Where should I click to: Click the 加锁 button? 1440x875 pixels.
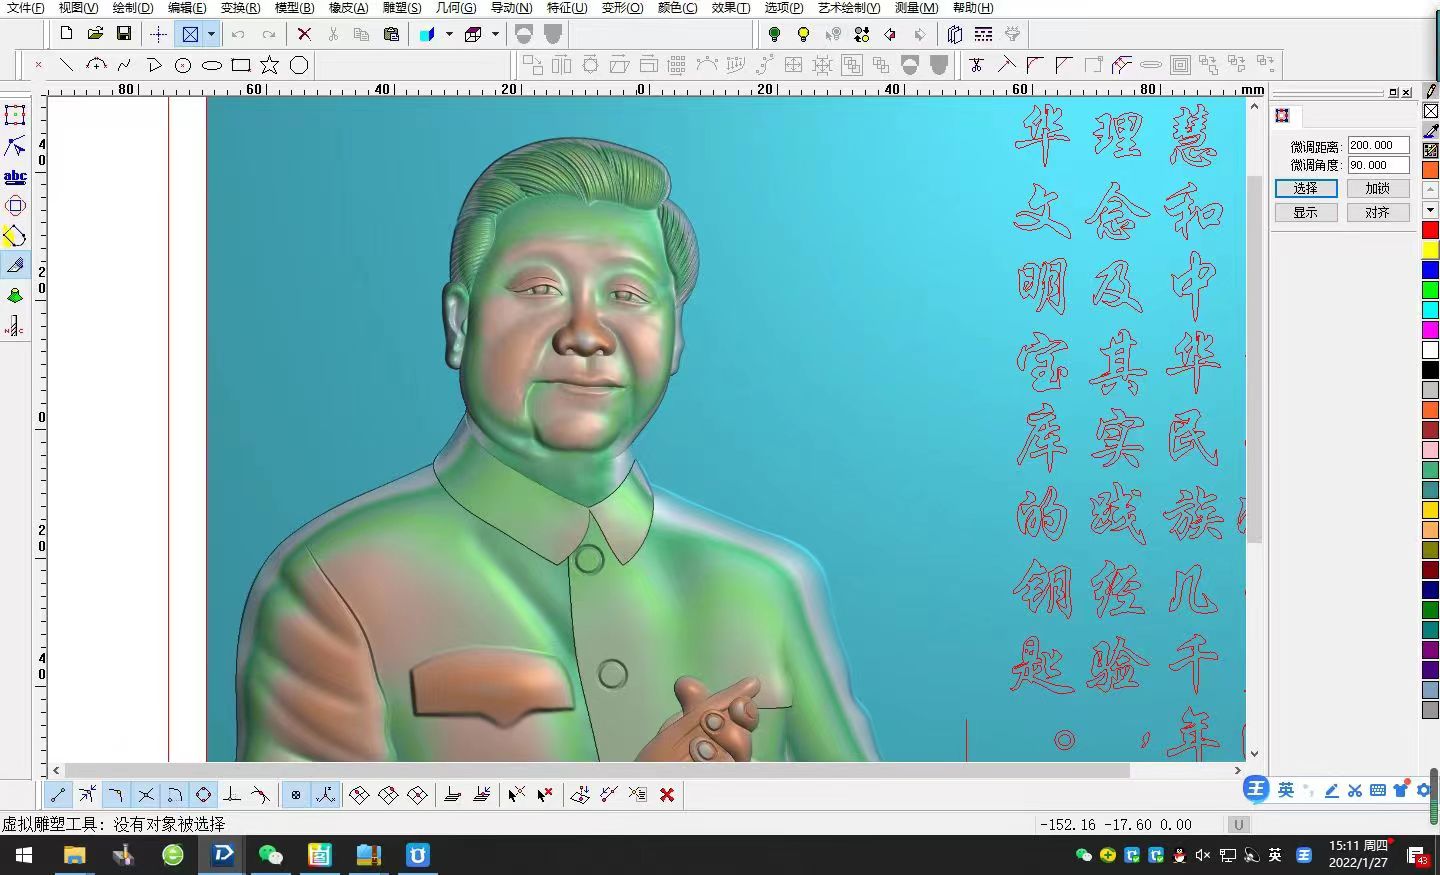coord(1377,188)
